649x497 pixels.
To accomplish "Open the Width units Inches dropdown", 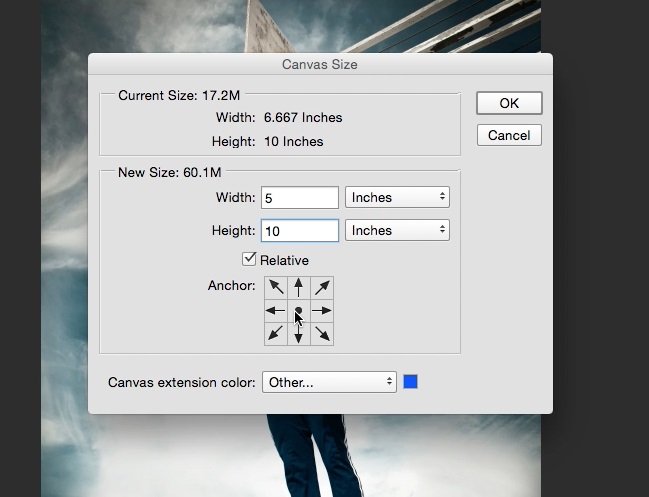I will pos(397,197).
